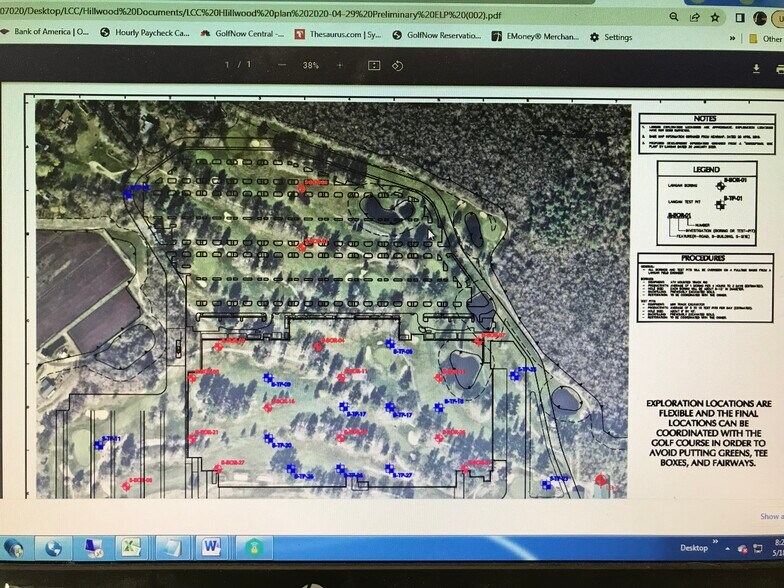Open the zoom magnifier in address bar

pyautogui.click(x=672, y=17)
